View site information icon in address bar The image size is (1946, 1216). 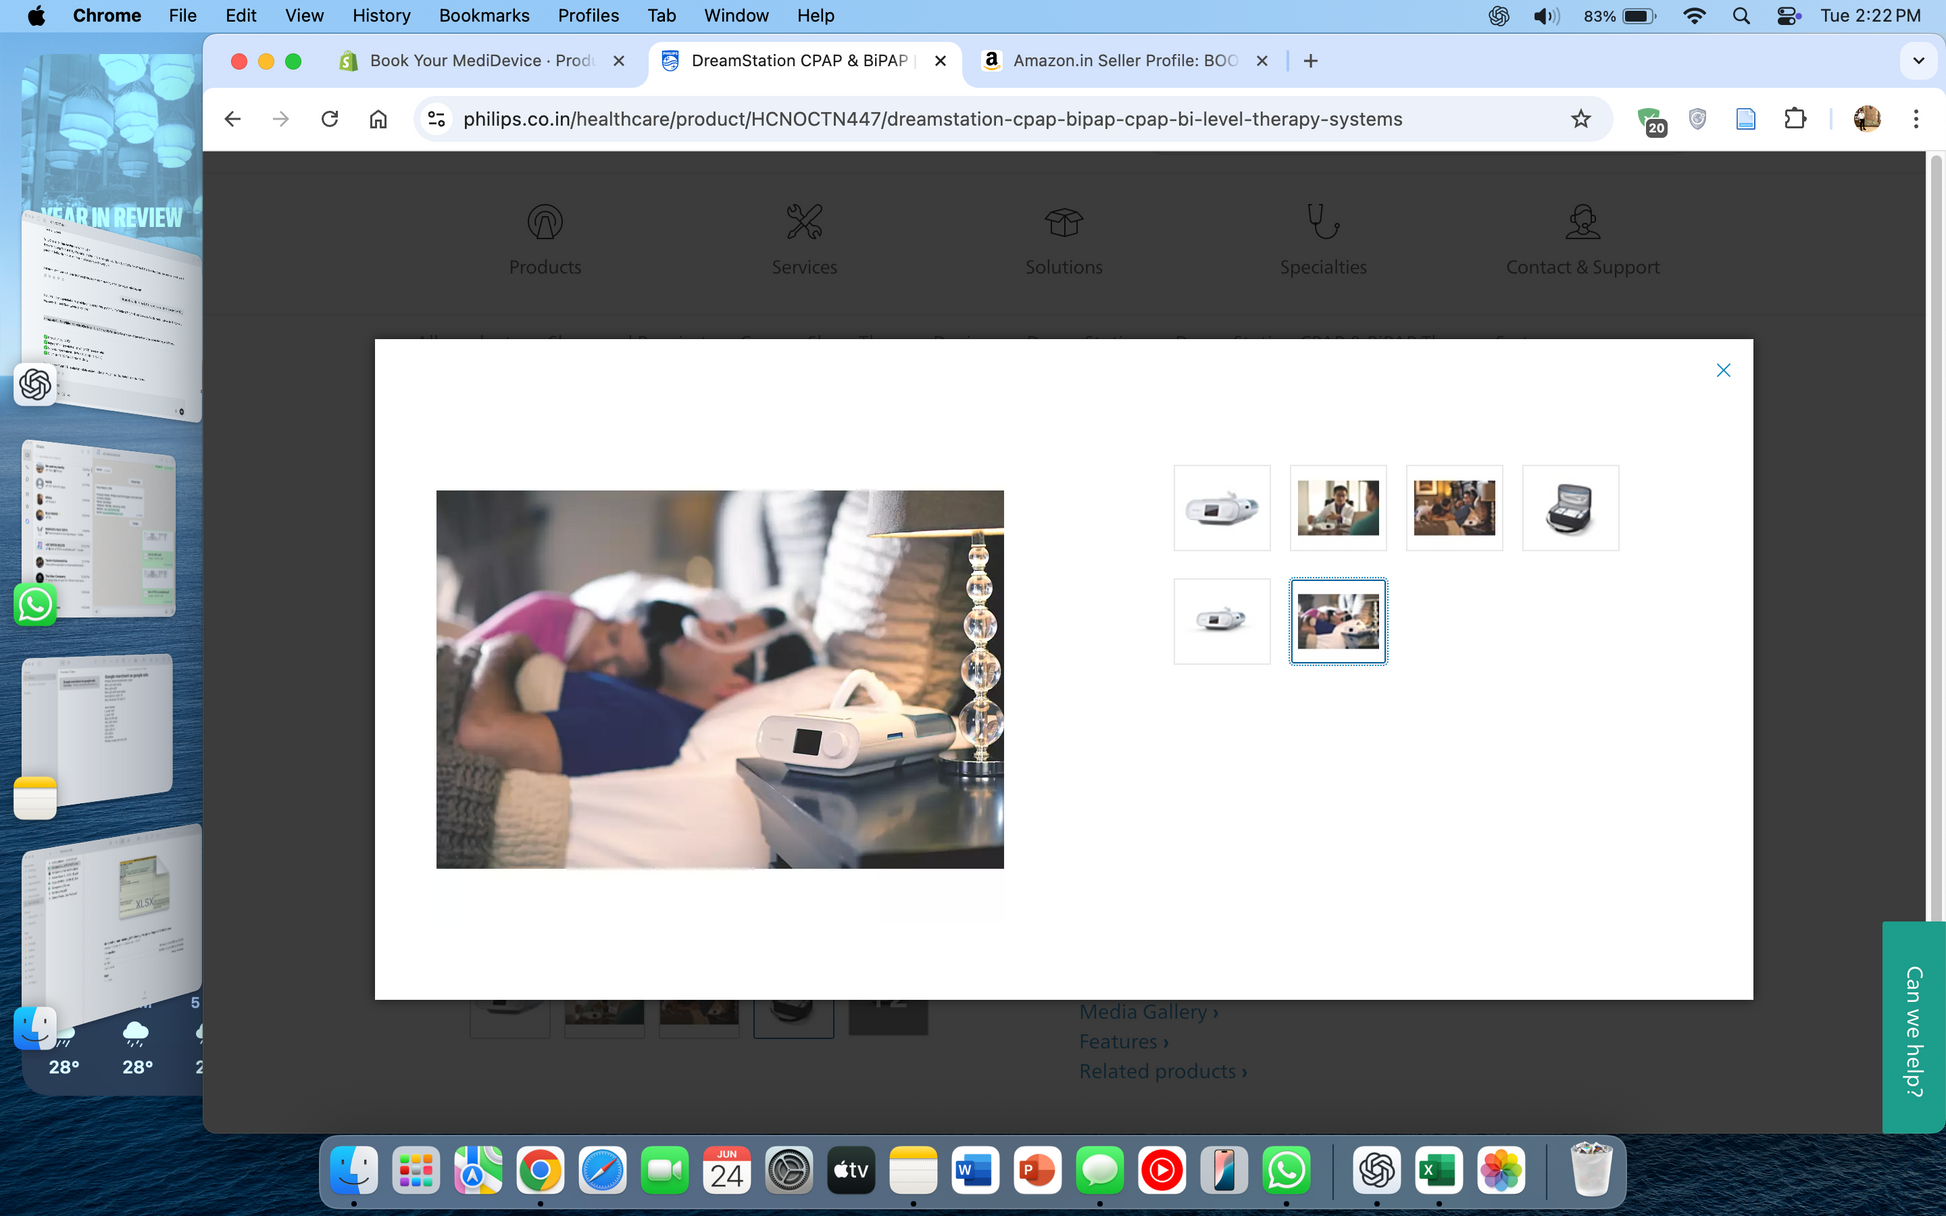(x=436, y=119)
